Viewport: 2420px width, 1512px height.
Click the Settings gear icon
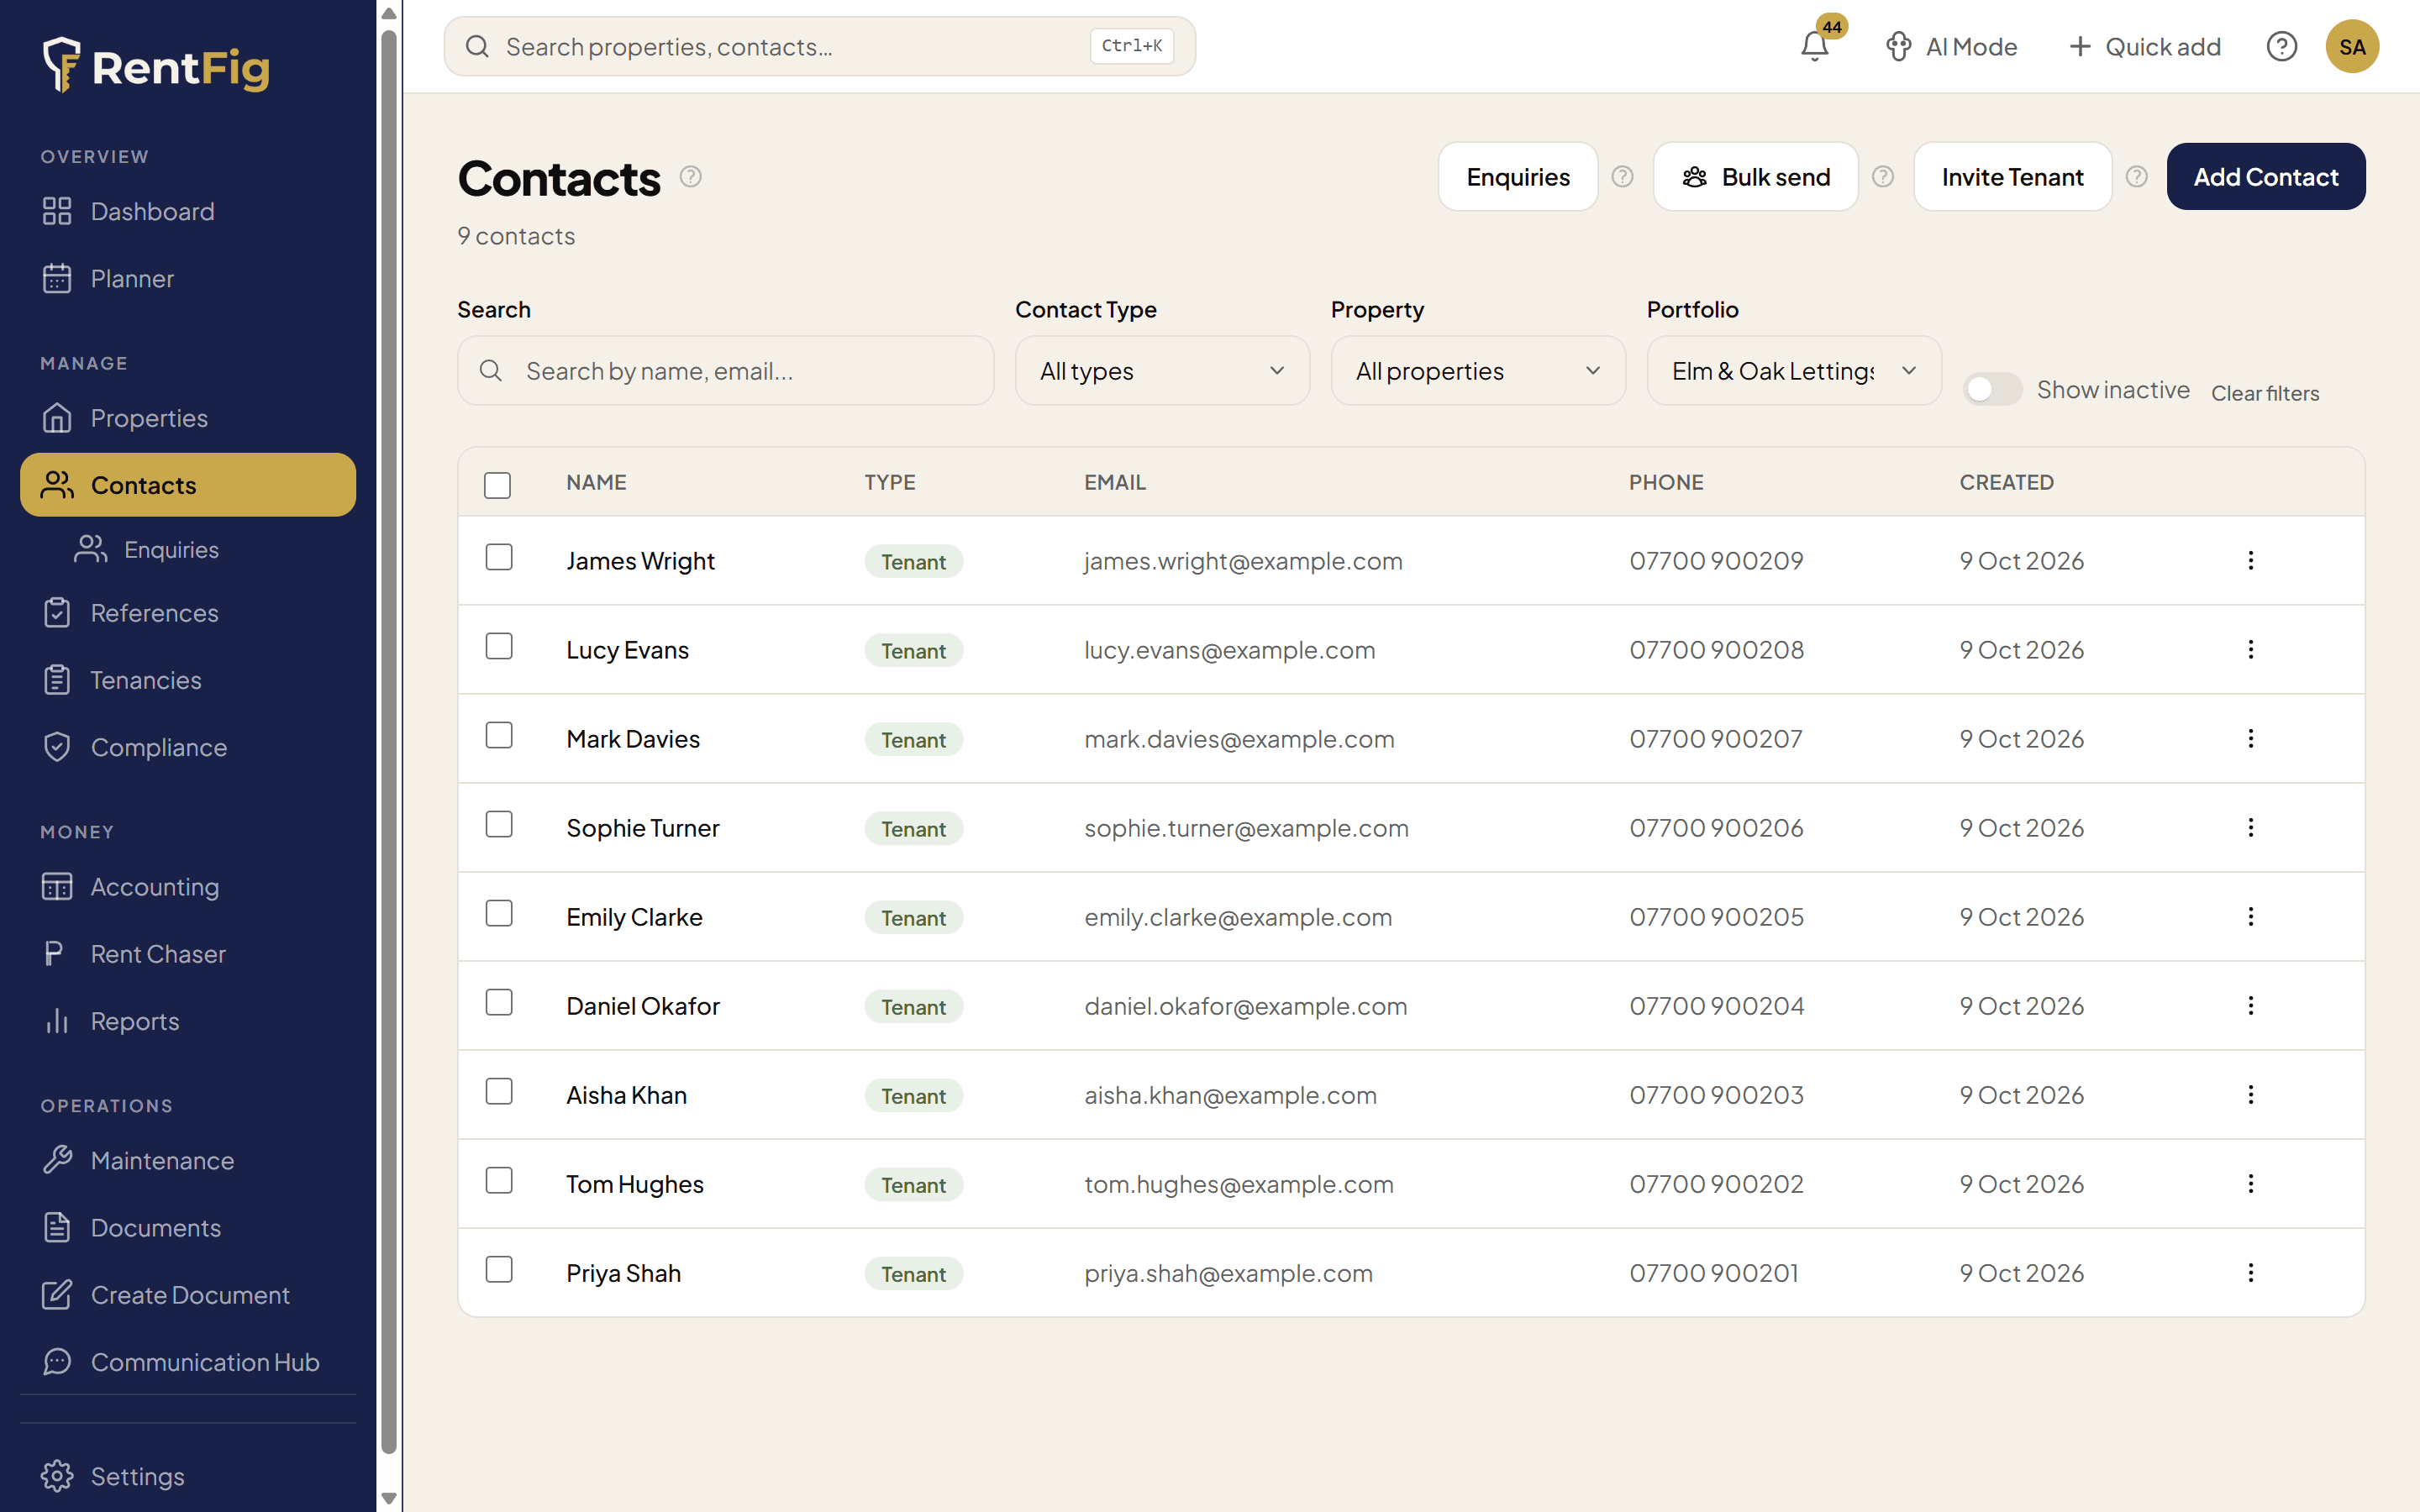[x=57, y=1476]
